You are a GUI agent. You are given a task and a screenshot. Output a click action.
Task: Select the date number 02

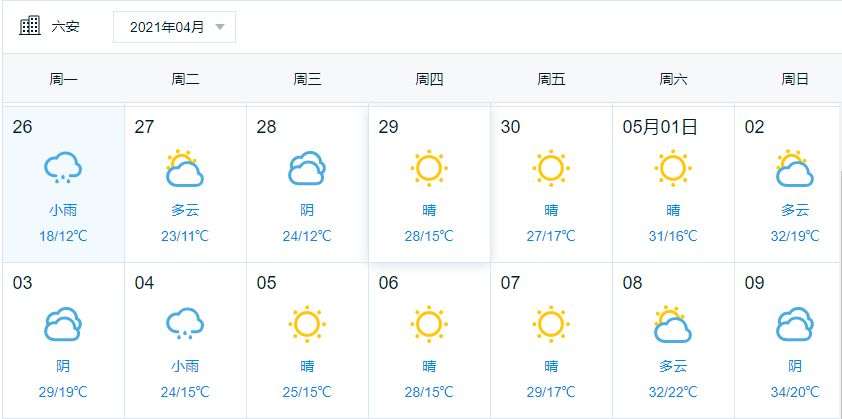pos(754,127)
